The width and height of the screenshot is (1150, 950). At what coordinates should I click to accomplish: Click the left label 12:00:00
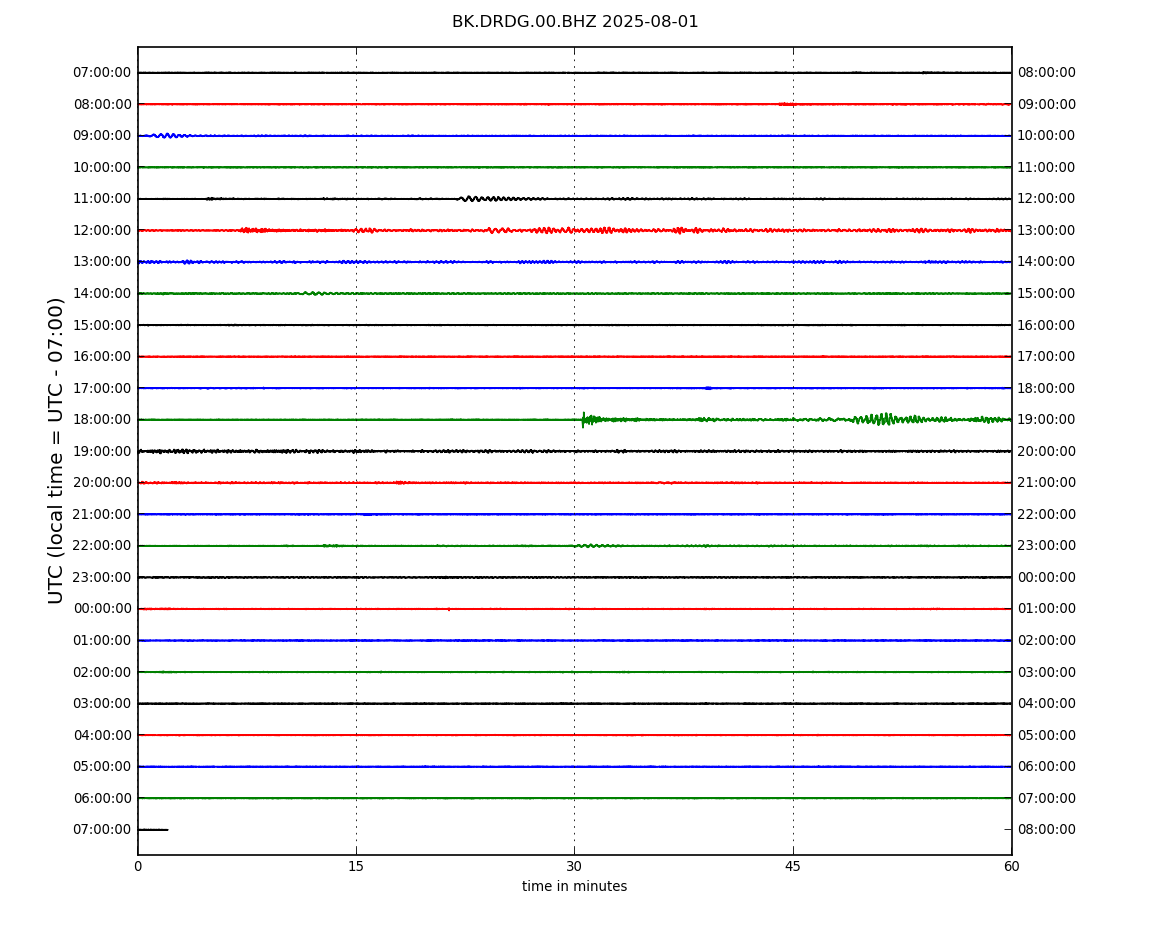(102, 230)
